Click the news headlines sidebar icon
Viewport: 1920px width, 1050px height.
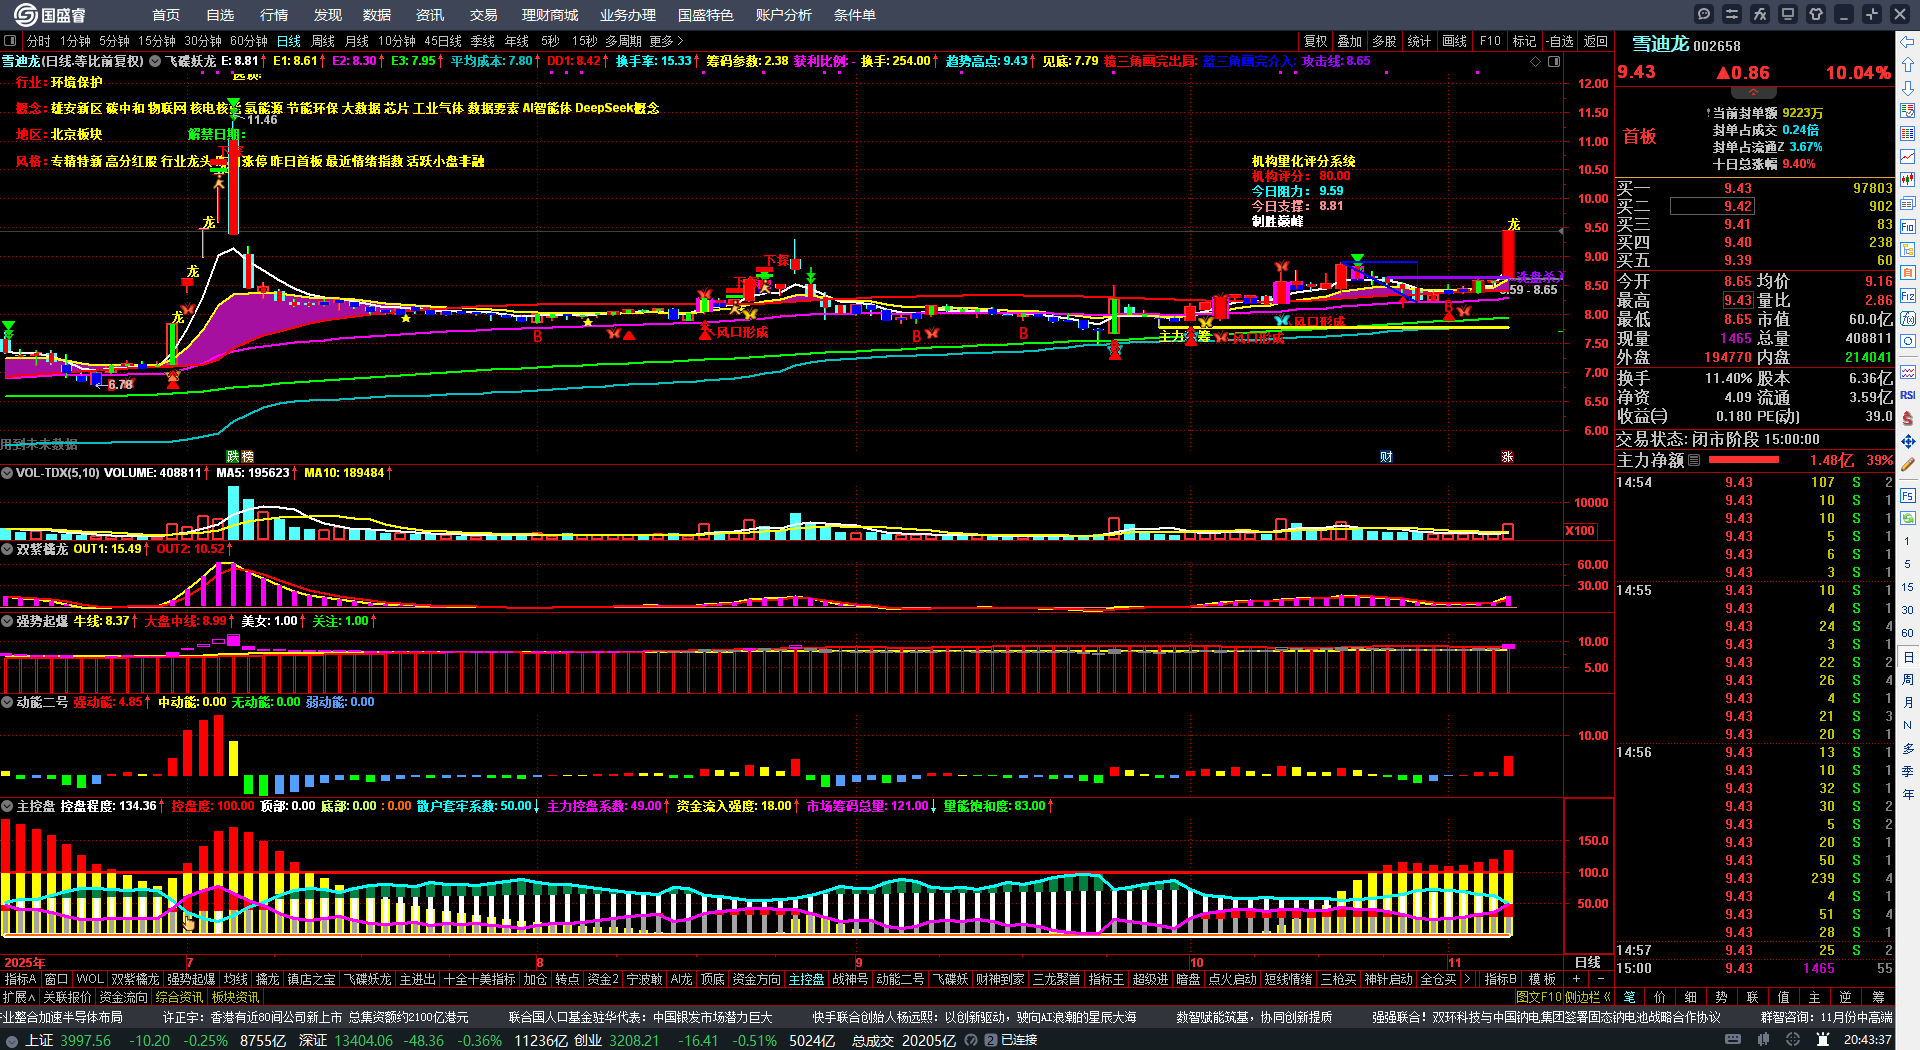tap(1908, 203)
